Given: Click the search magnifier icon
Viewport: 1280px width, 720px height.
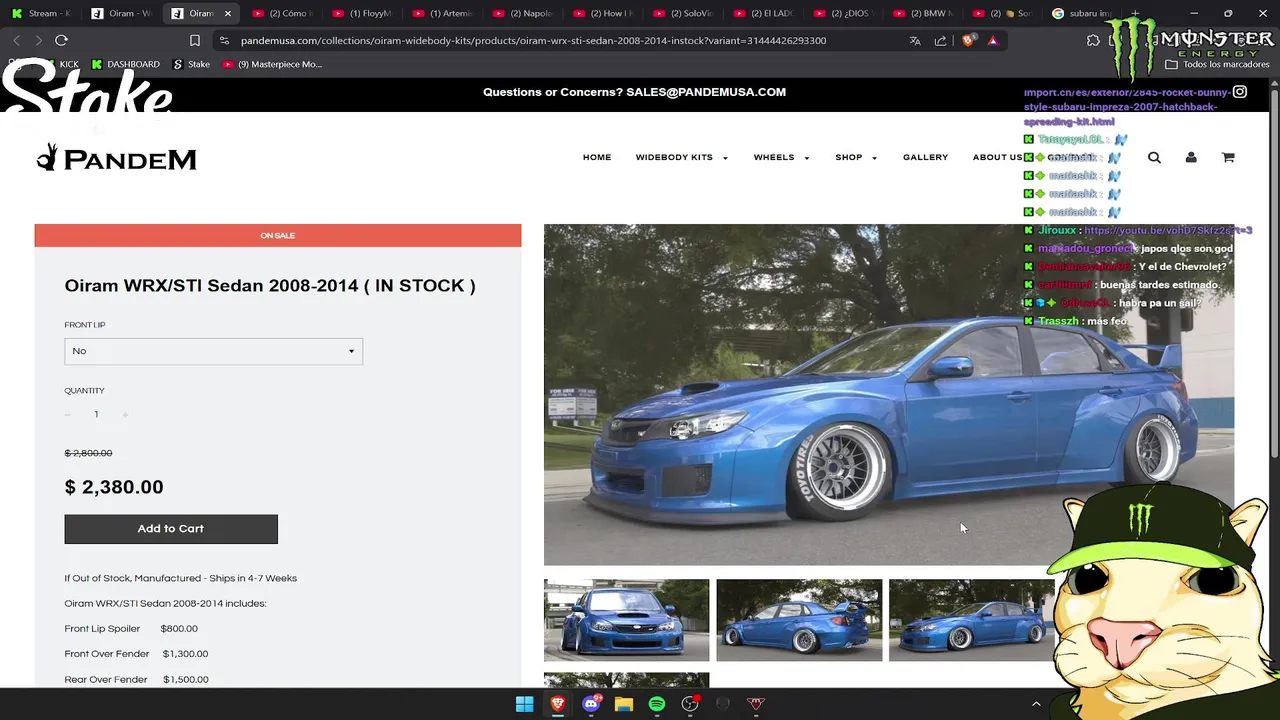Looking at the screenshot, I should 1154,157.
